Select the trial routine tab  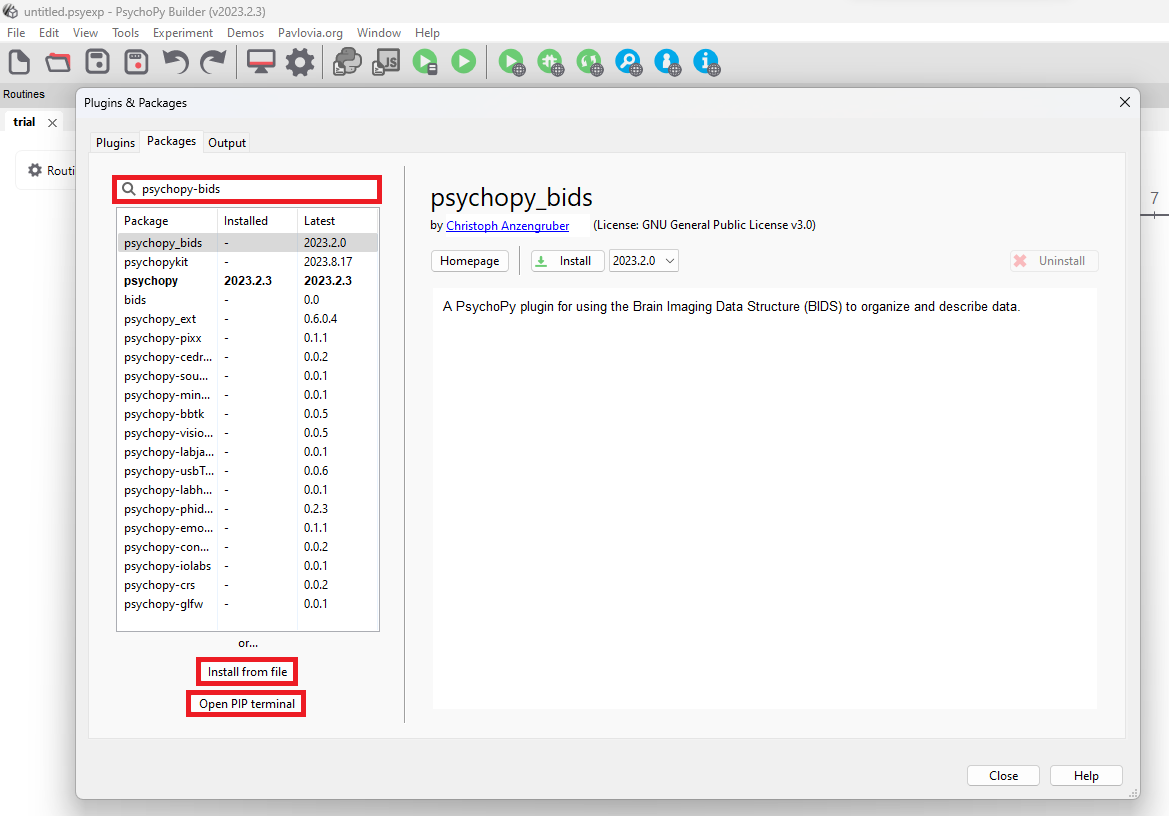tap(24, 122)
